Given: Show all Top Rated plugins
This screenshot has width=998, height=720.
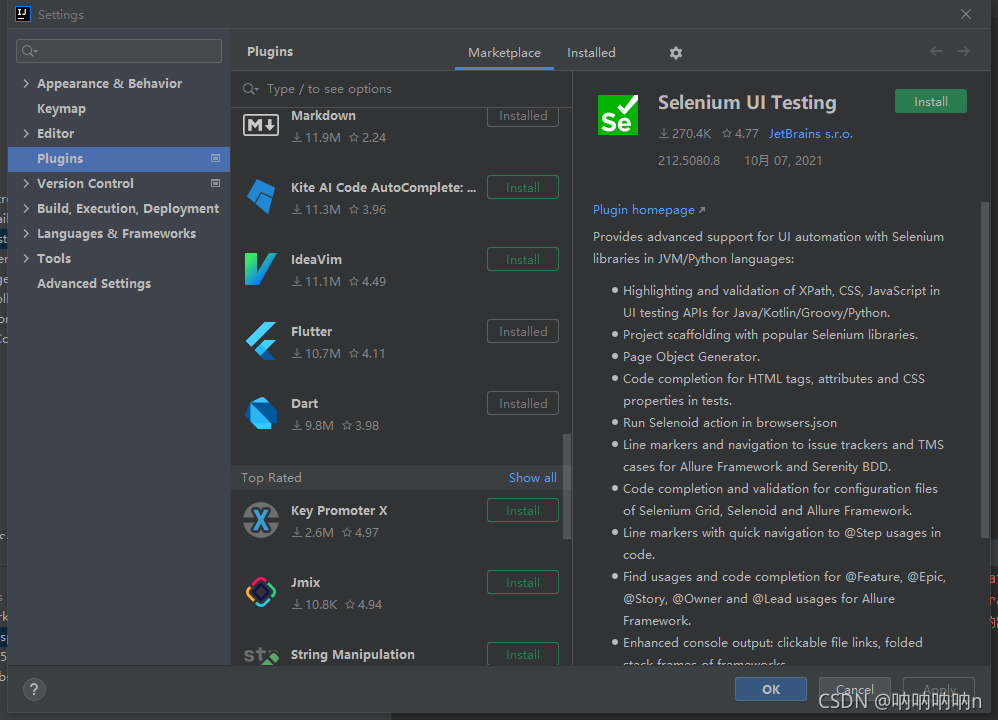Looking at the screenshot, I should click(532, 477).
